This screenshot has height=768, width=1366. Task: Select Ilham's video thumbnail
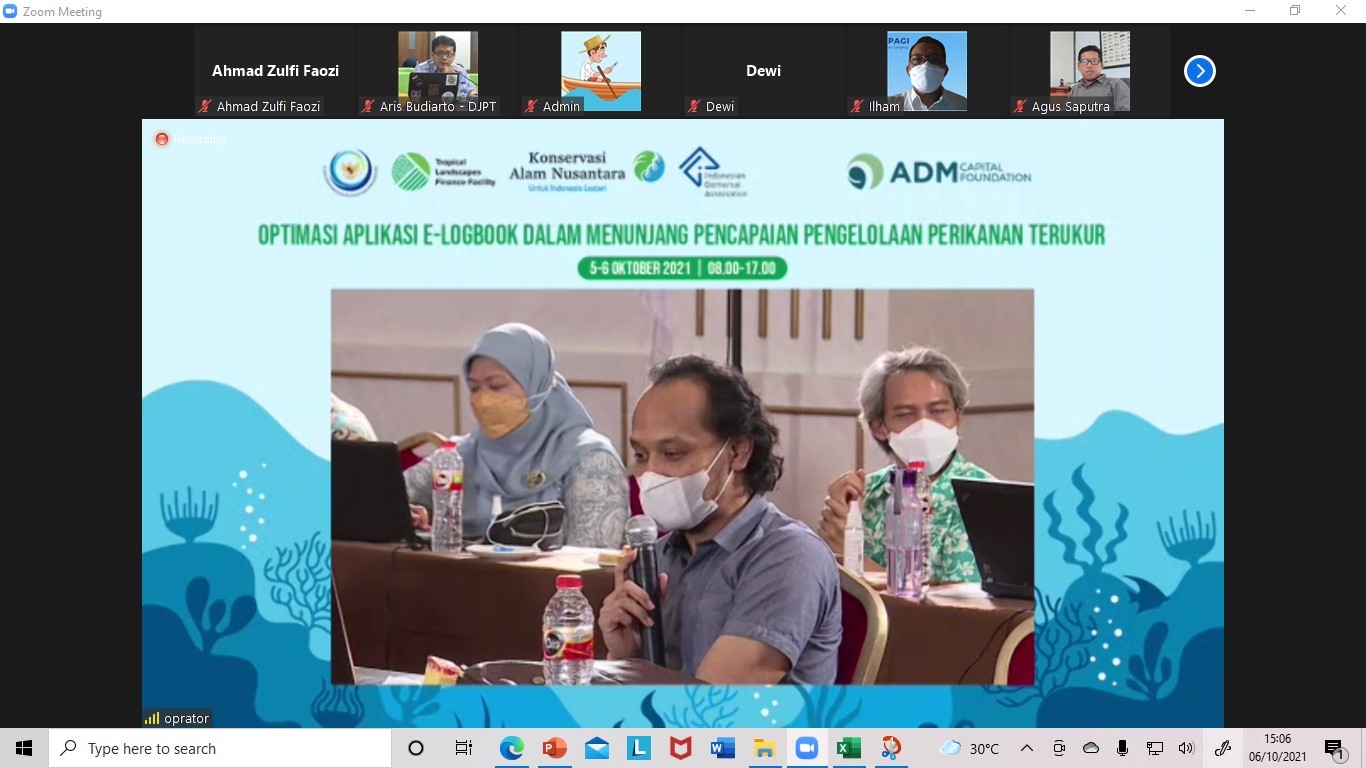(x=927, y=71)
